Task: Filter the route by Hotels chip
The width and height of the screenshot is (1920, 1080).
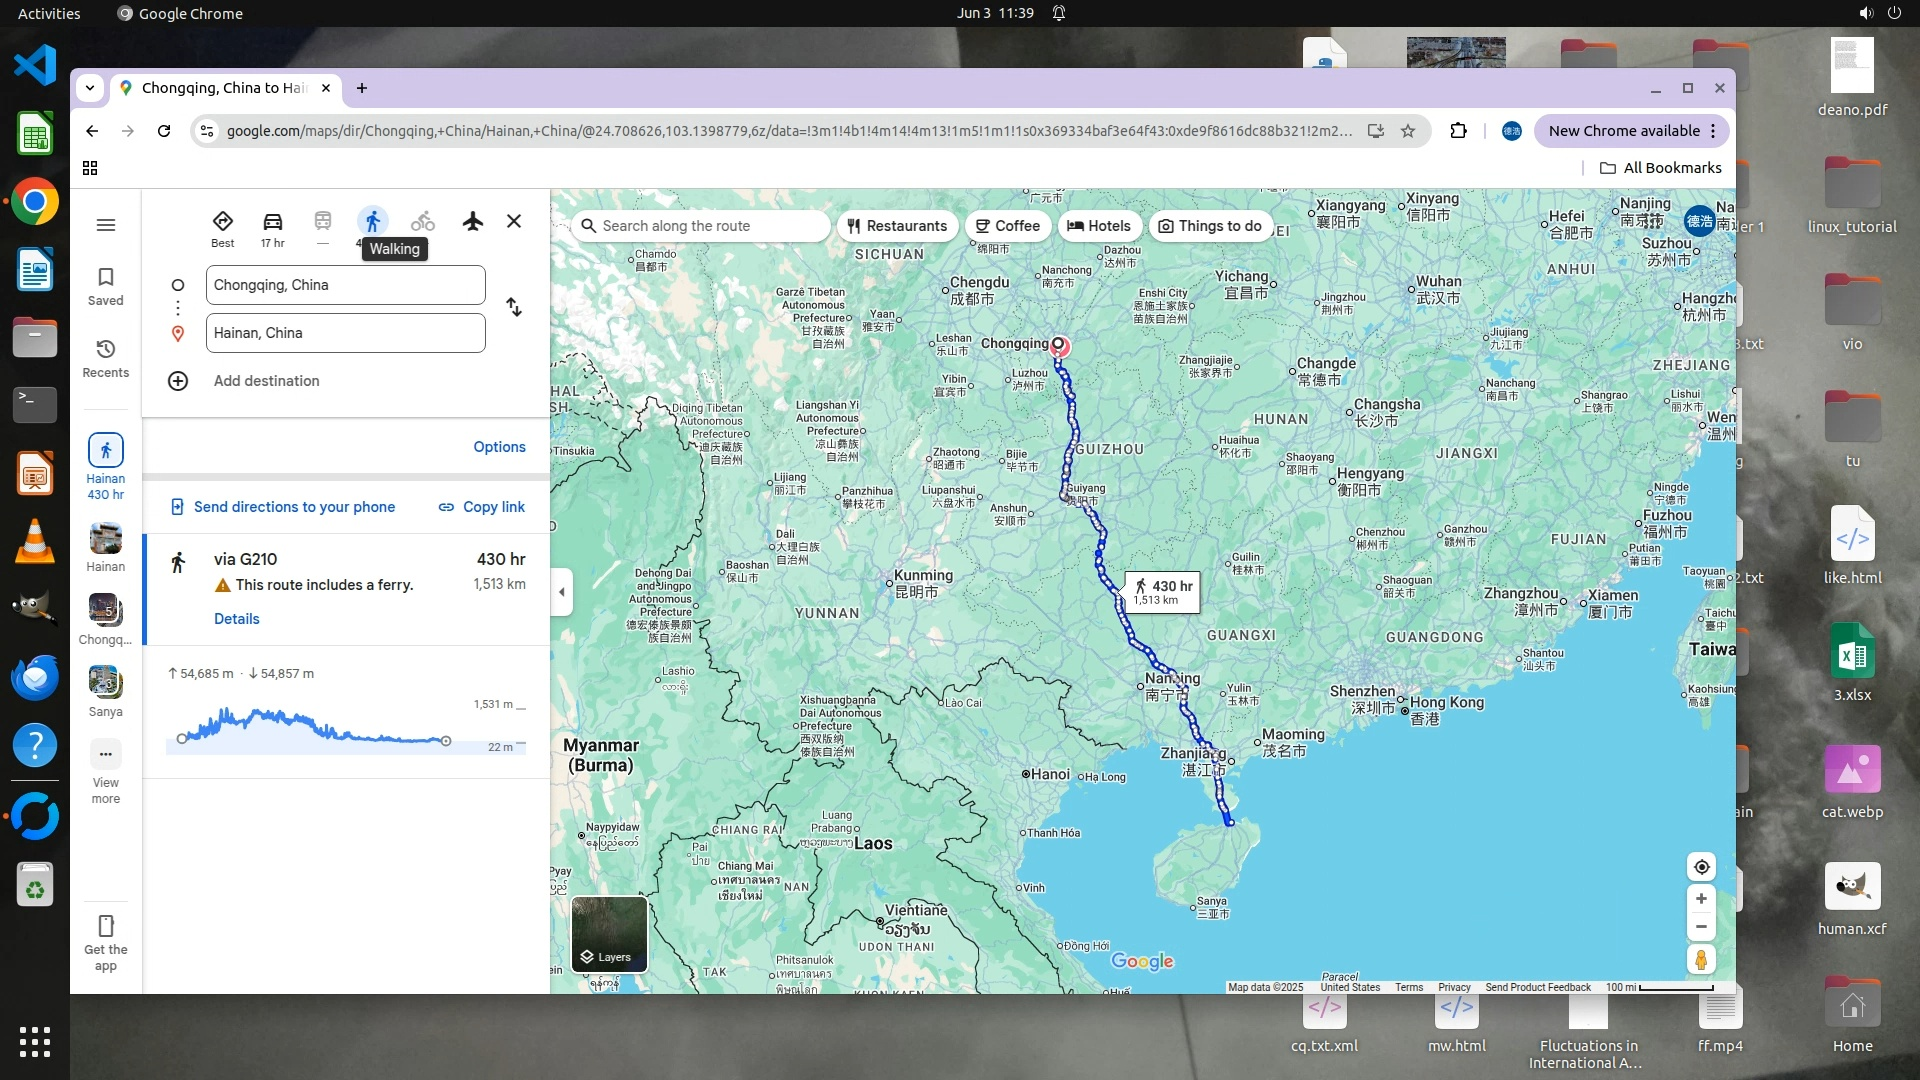Action: pos(1098,226)
